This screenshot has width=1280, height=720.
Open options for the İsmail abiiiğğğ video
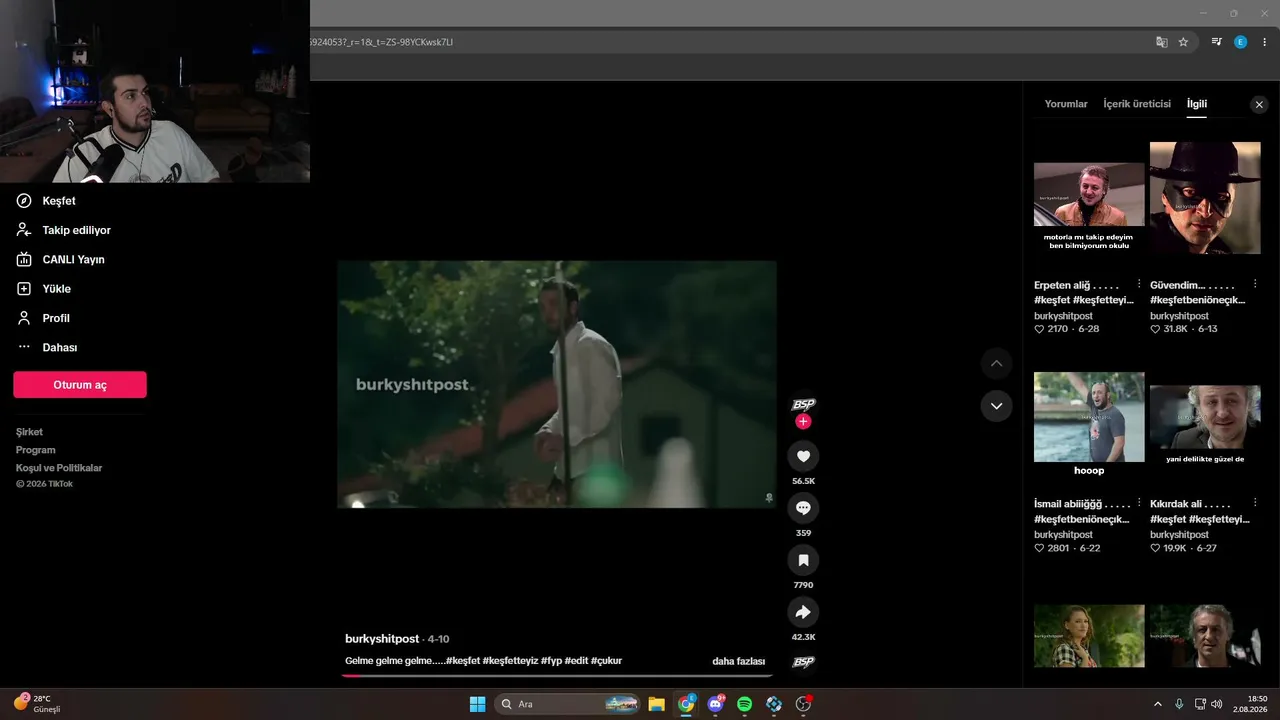pyautogui.click(x=1139, y=504)
